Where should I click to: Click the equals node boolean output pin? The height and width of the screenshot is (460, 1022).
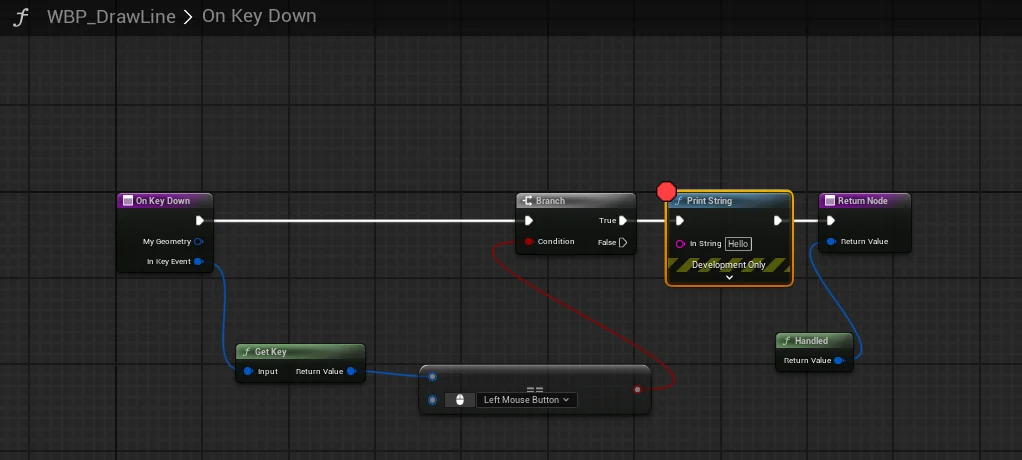637,389
